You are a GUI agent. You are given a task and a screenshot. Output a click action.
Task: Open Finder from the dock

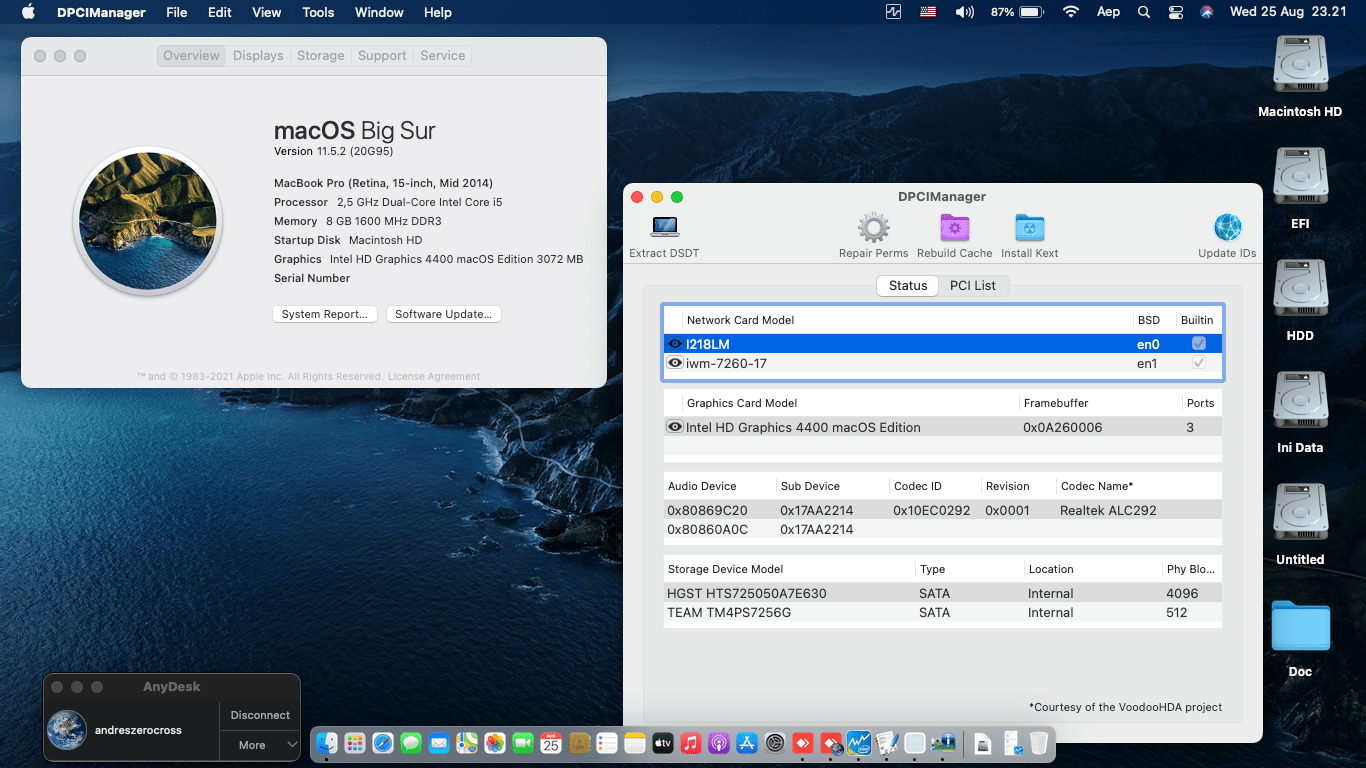[x=327, y=743]
